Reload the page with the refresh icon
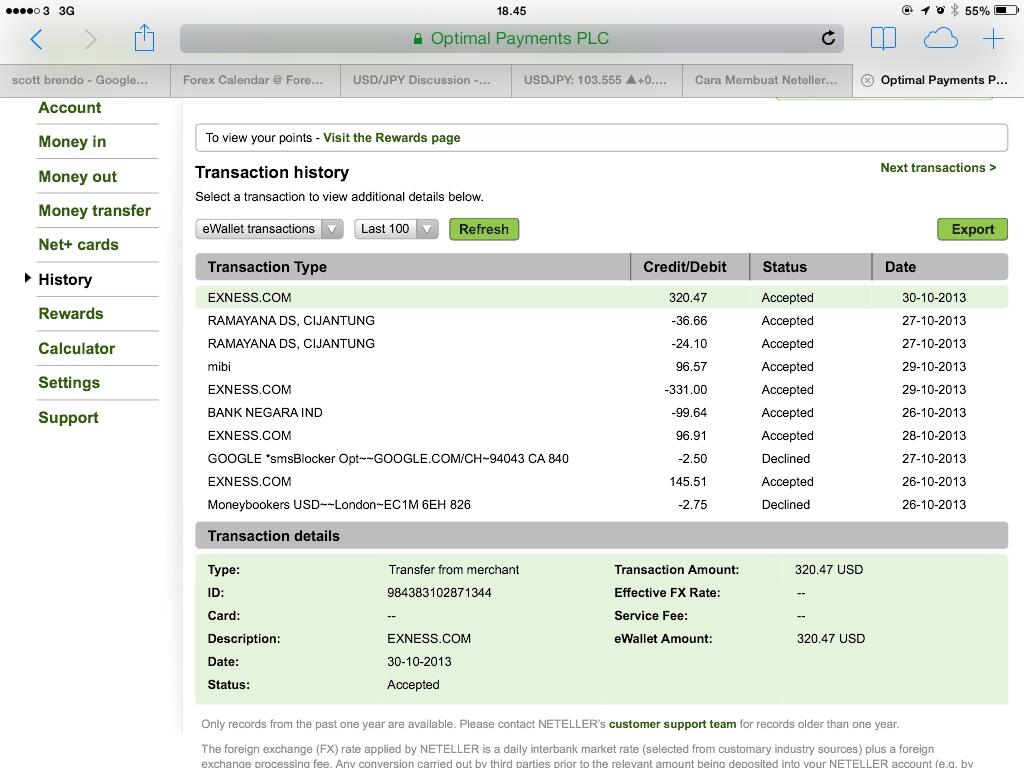Viewport: 1024px width, 768px height. 828,38
